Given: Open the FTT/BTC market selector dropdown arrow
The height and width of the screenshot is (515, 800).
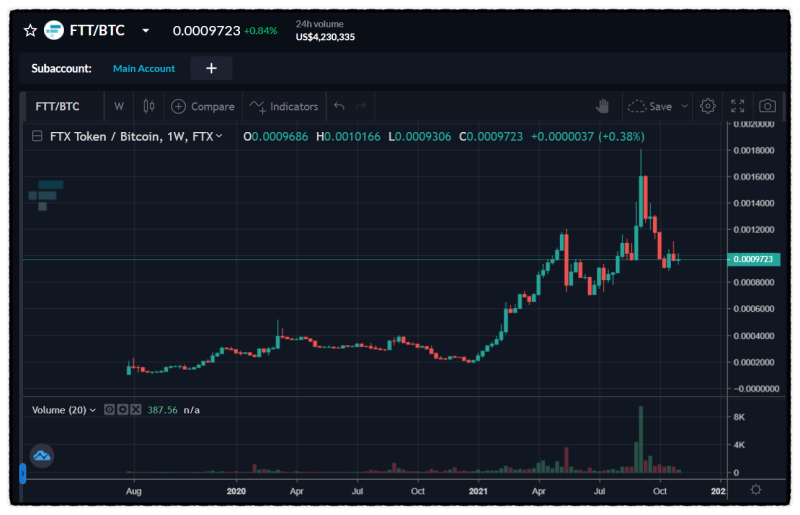Looking at the screenshot, I should [145, 31].
